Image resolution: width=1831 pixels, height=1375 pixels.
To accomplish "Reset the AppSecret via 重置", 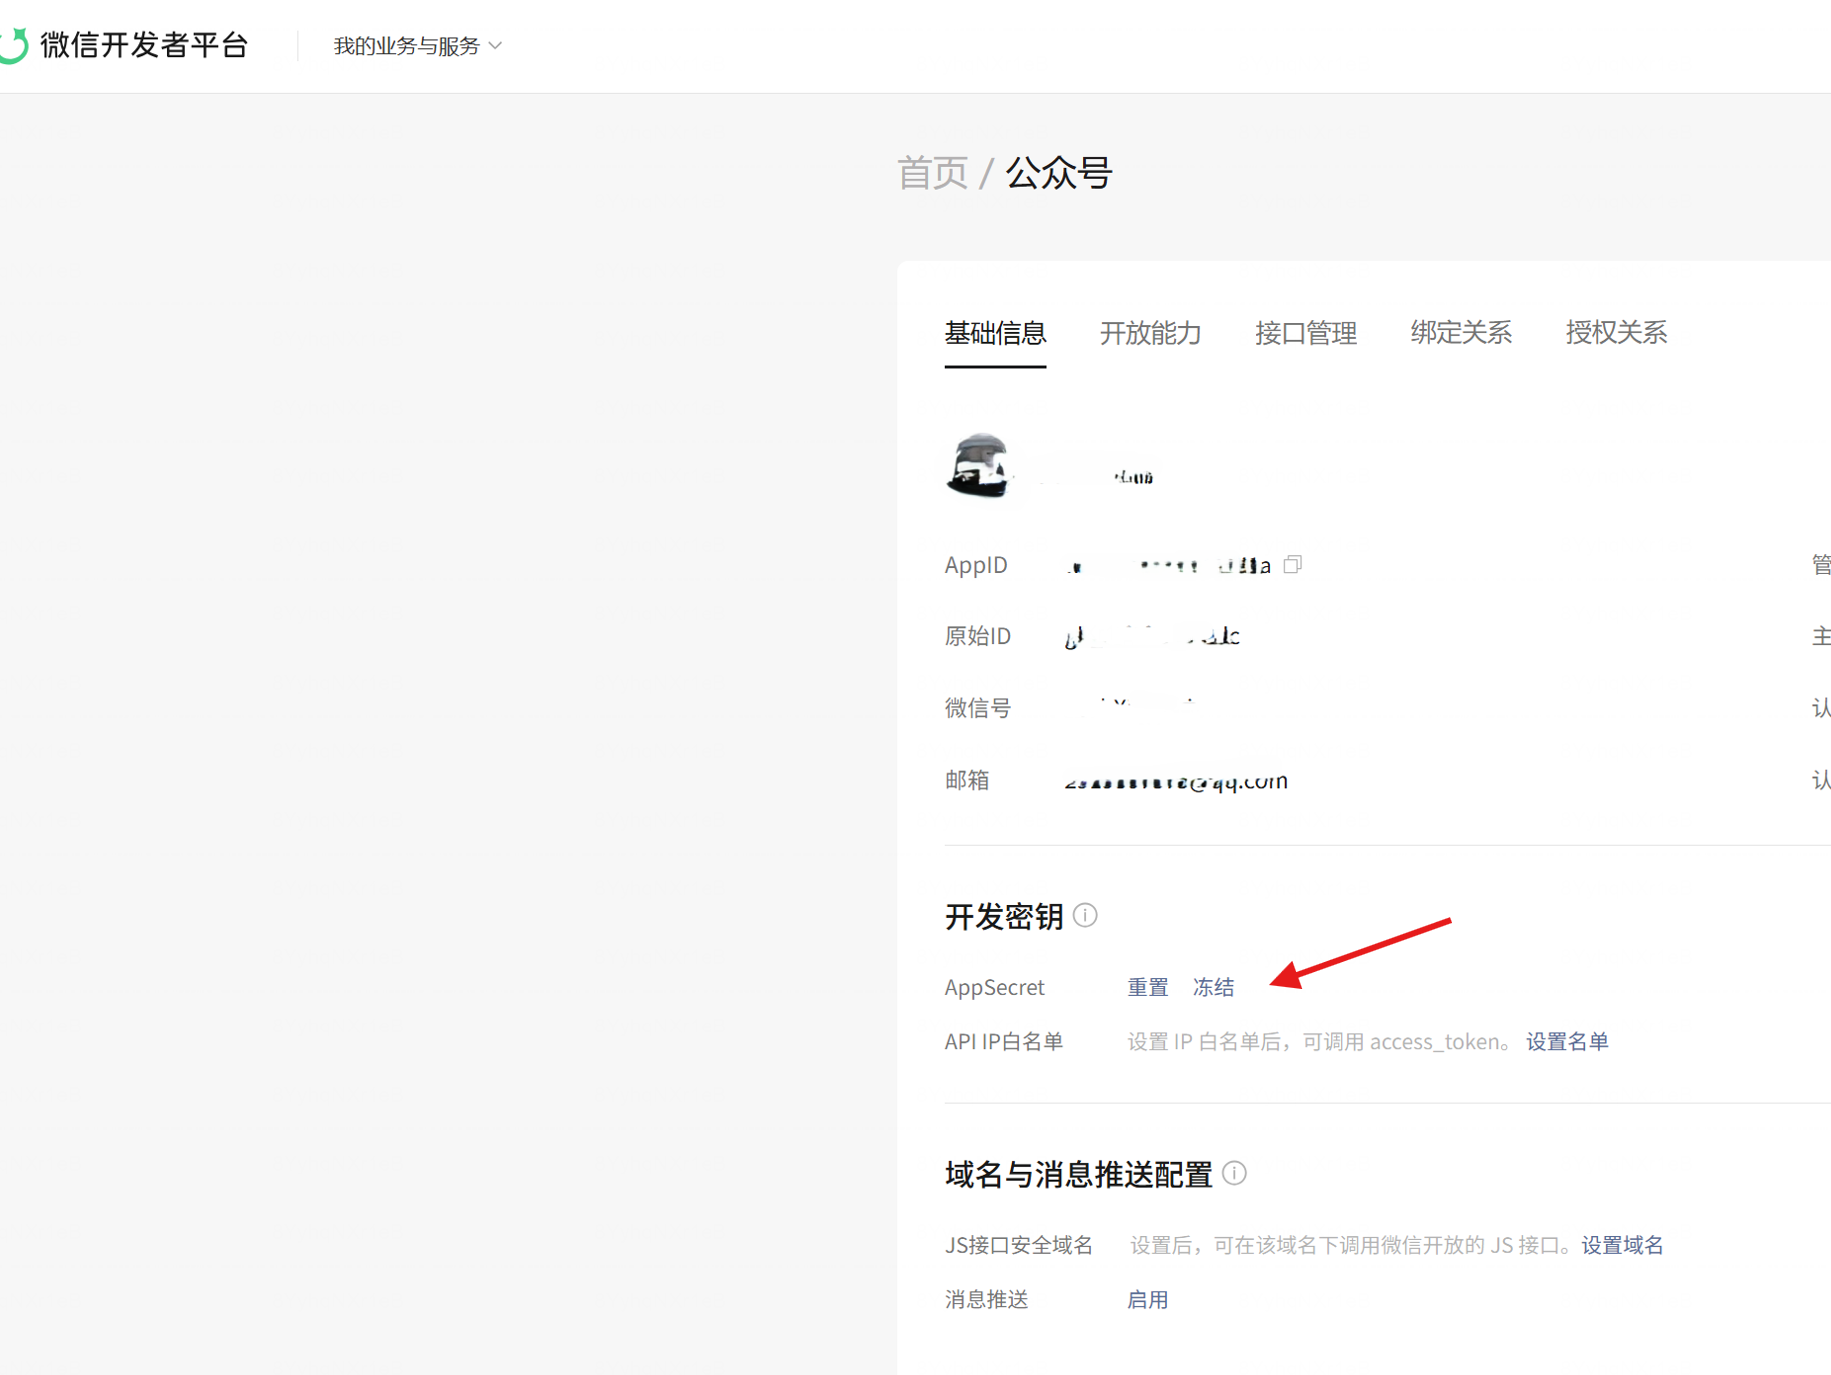I will (1148, 987).
